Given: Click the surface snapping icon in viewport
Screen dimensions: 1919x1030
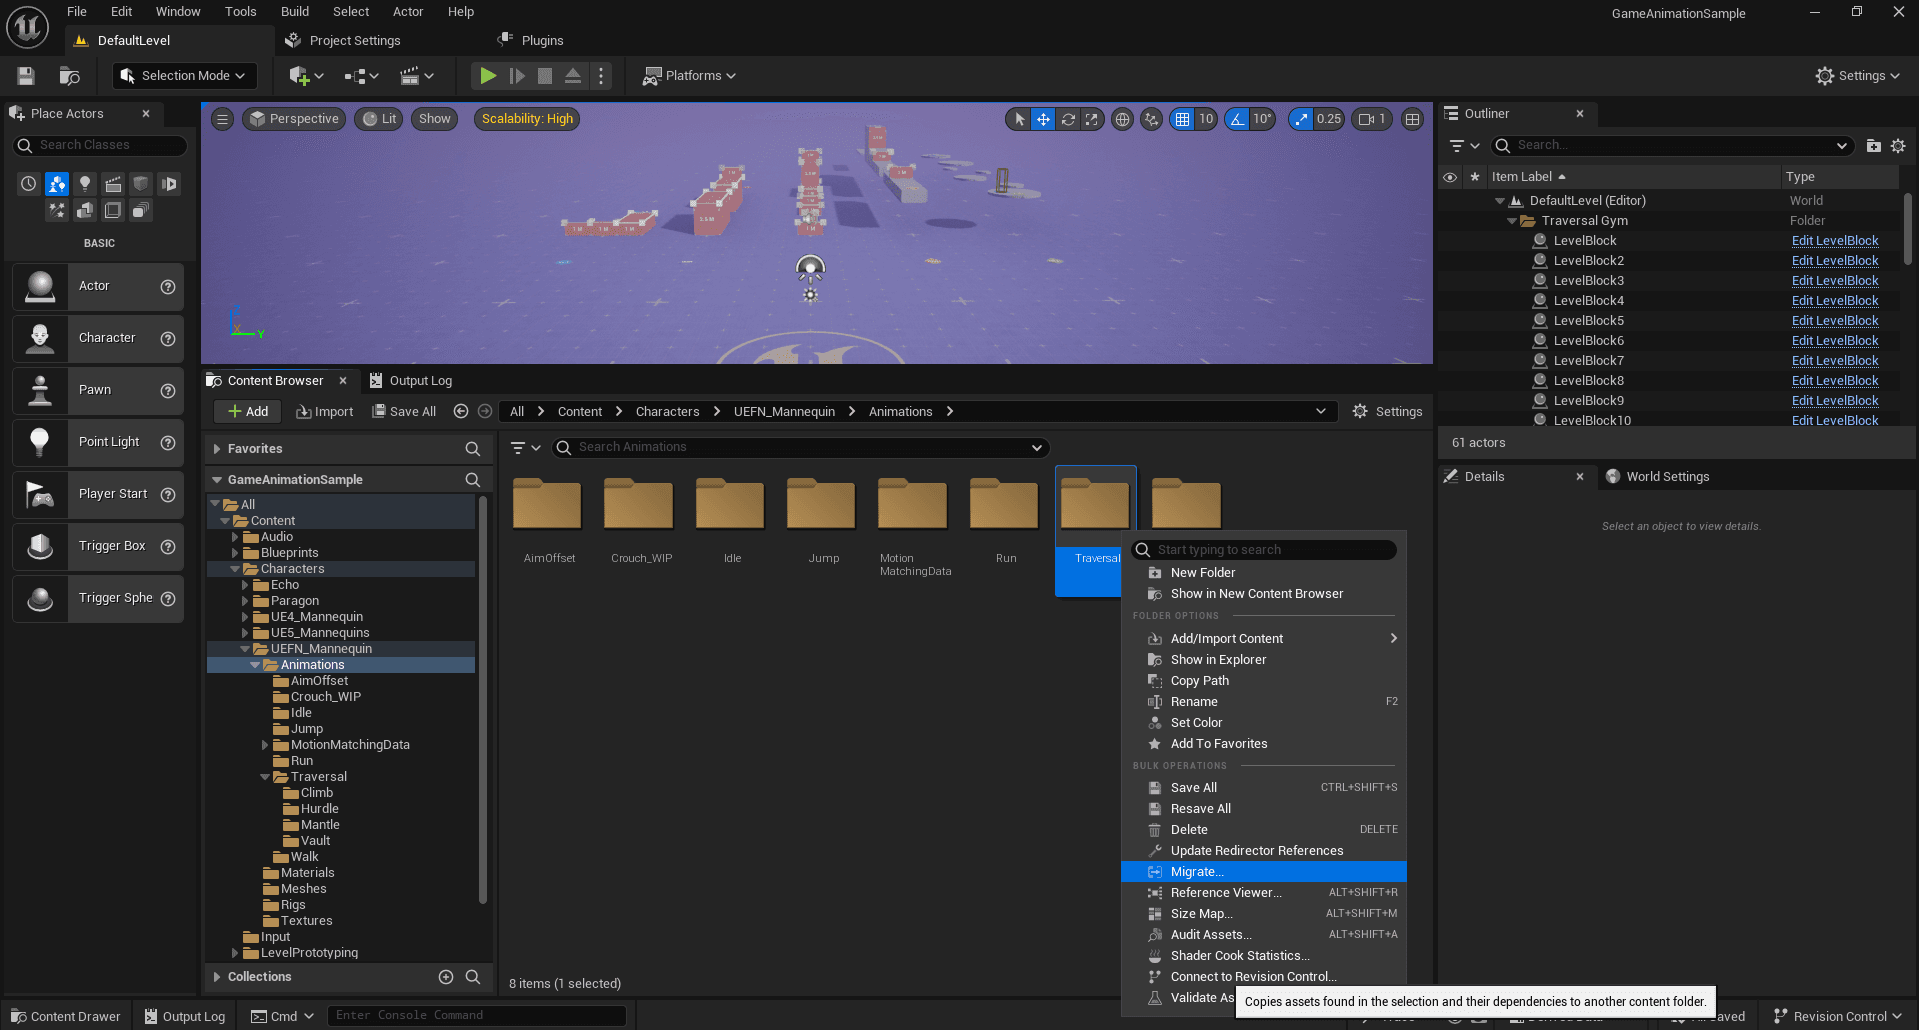Looking at the screenshot, I should click(1152, 119).
